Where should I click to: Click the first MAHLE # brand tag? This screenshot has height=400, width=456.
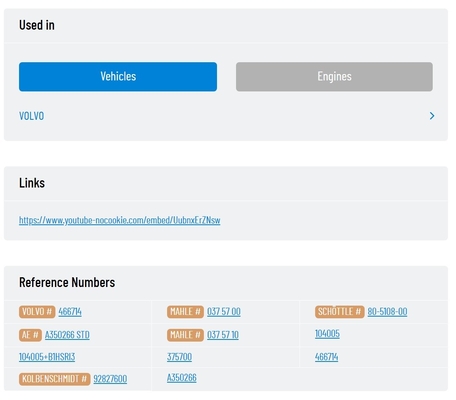pyautogui.click(x=185, y=312)
